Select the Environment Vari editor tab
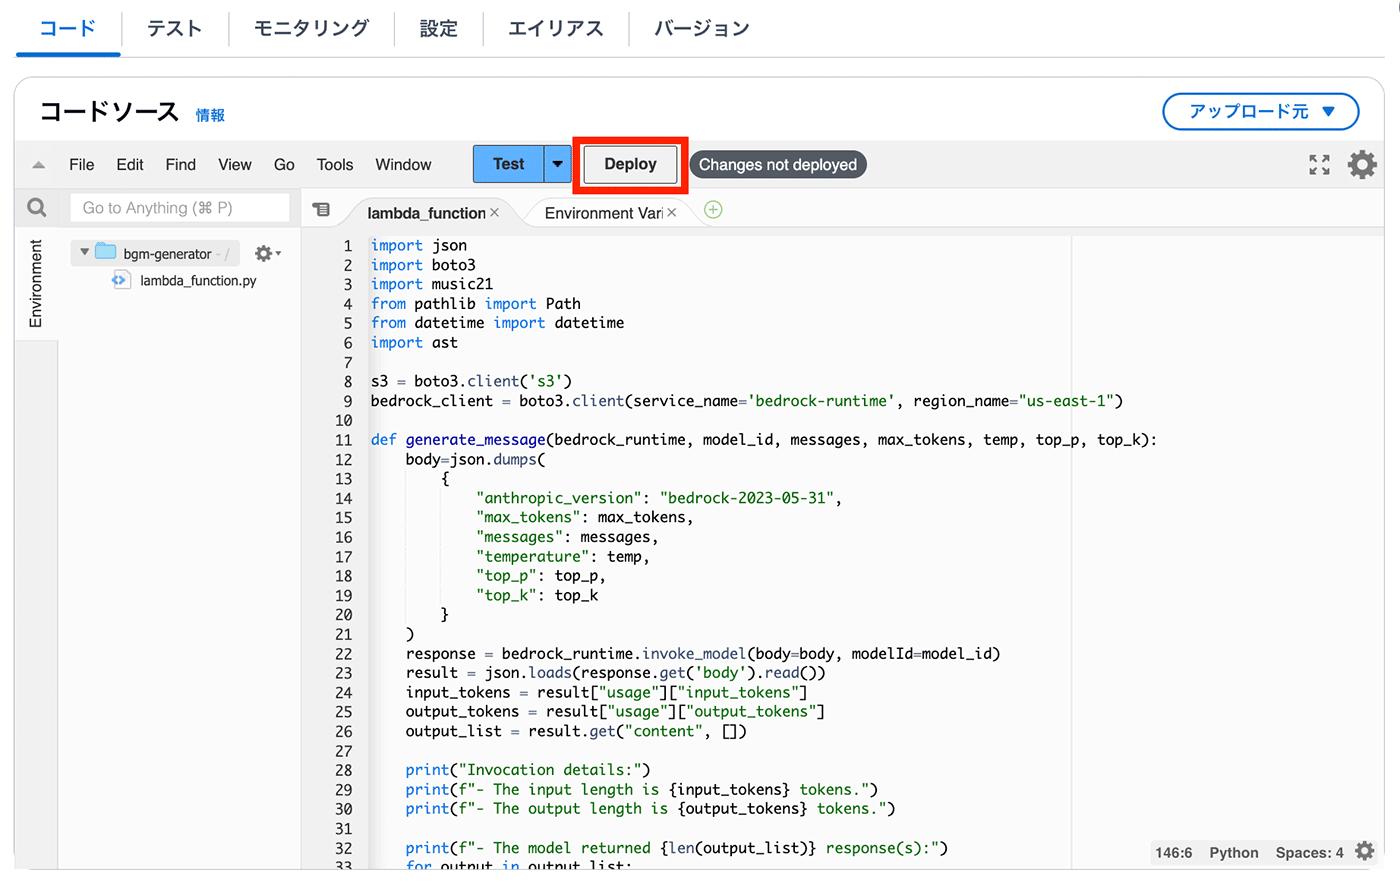1400x882 pixels. point(604,213)
